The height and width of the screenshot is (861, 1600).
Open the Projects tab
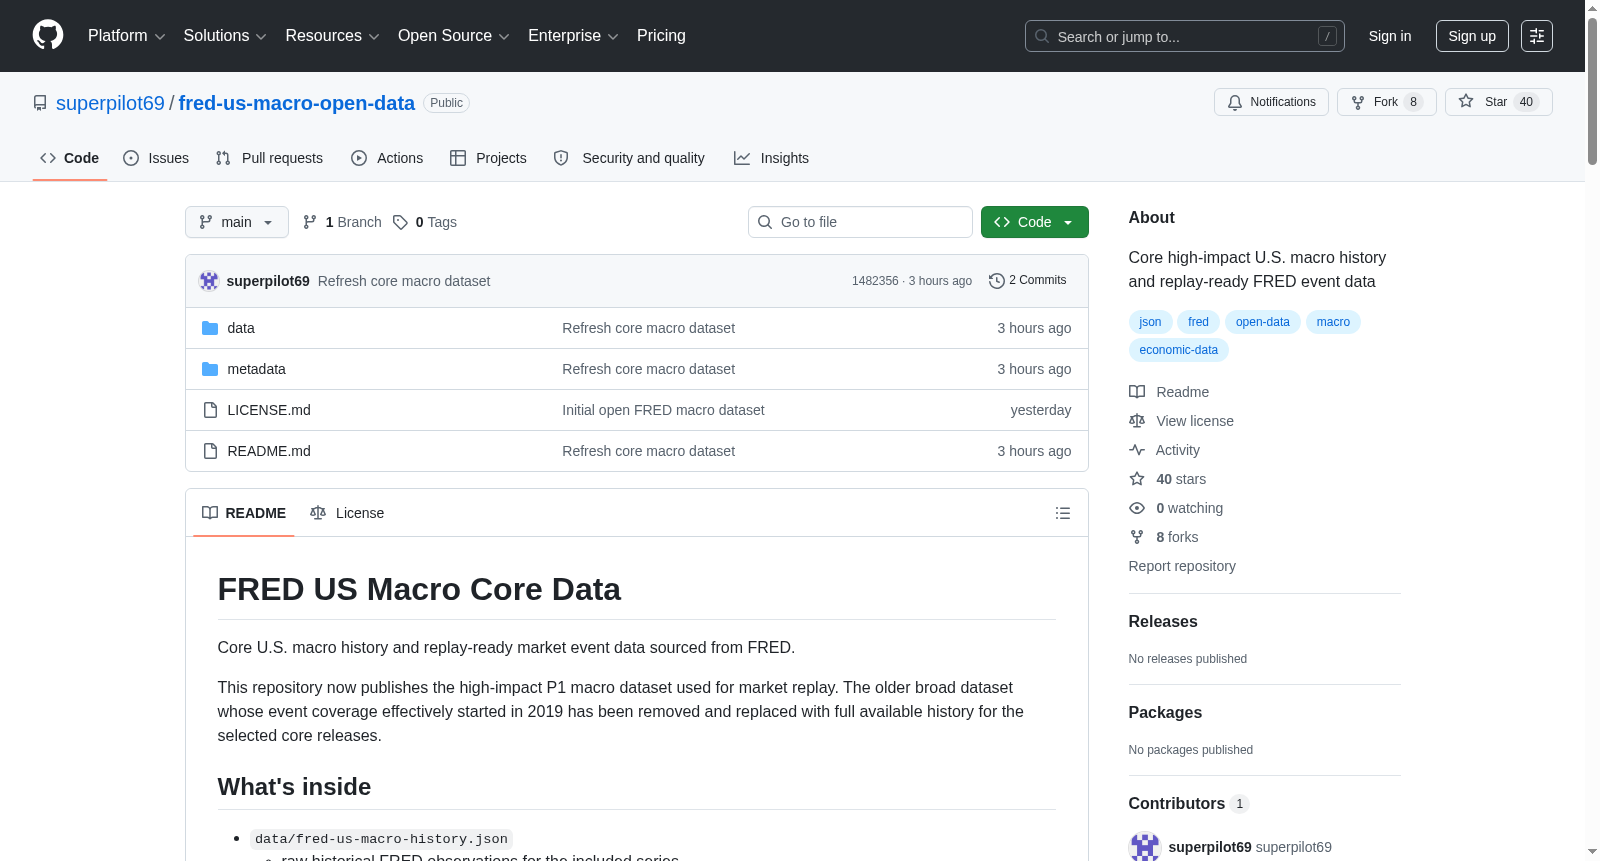pyautogui.click(x=488, y=158)
